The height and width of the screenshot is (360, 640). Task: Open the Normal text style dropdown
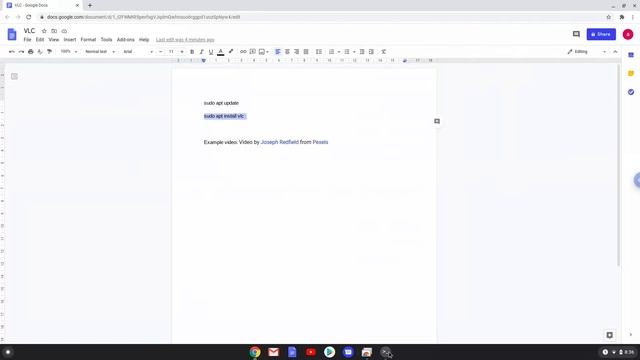(x=100, y=52)
